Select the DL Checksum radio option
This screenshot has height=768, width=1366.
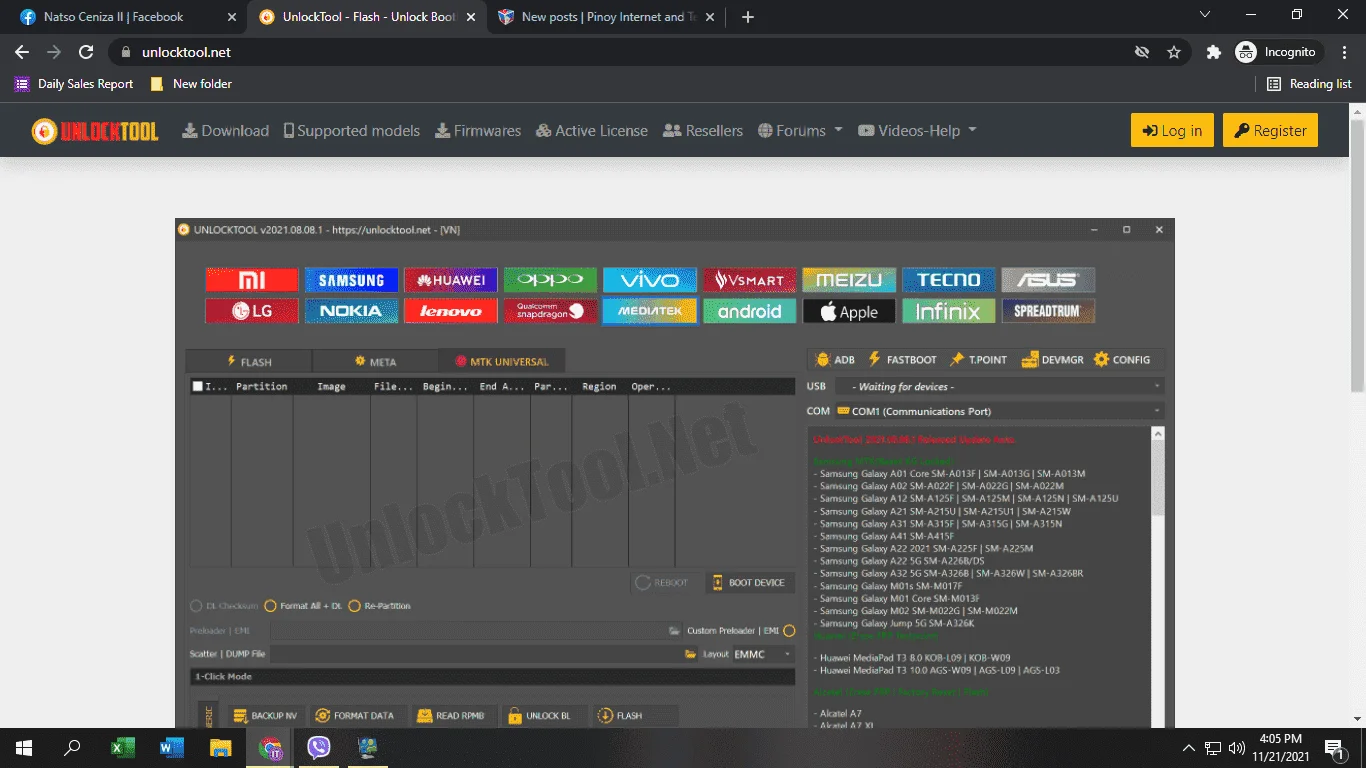(x=225, y=606)
